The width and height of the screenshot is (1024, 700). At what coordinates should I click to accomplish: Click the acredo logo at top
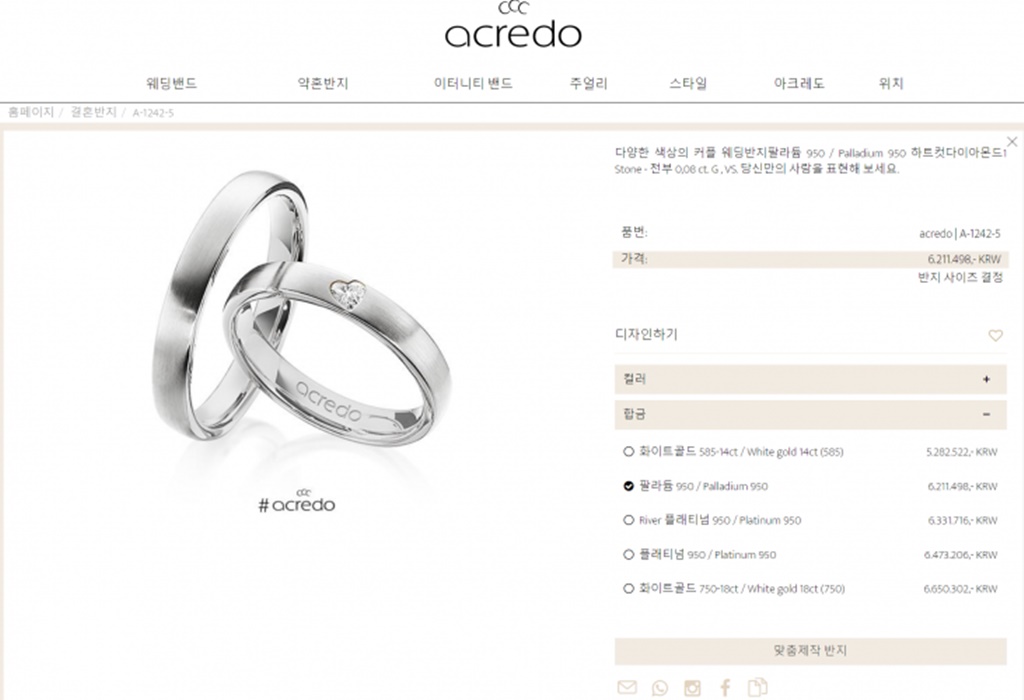pos(513,25)
